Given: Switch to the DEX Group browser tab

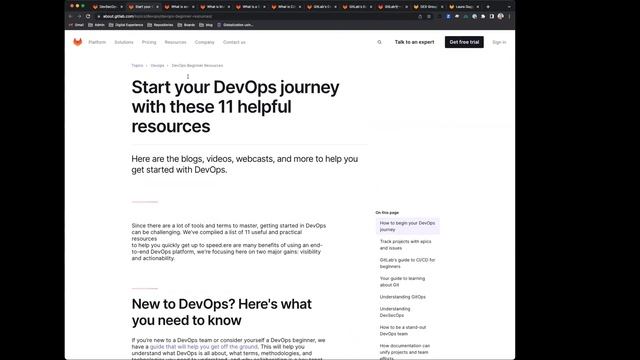Looking at the screenshot, I should point(427,7).
